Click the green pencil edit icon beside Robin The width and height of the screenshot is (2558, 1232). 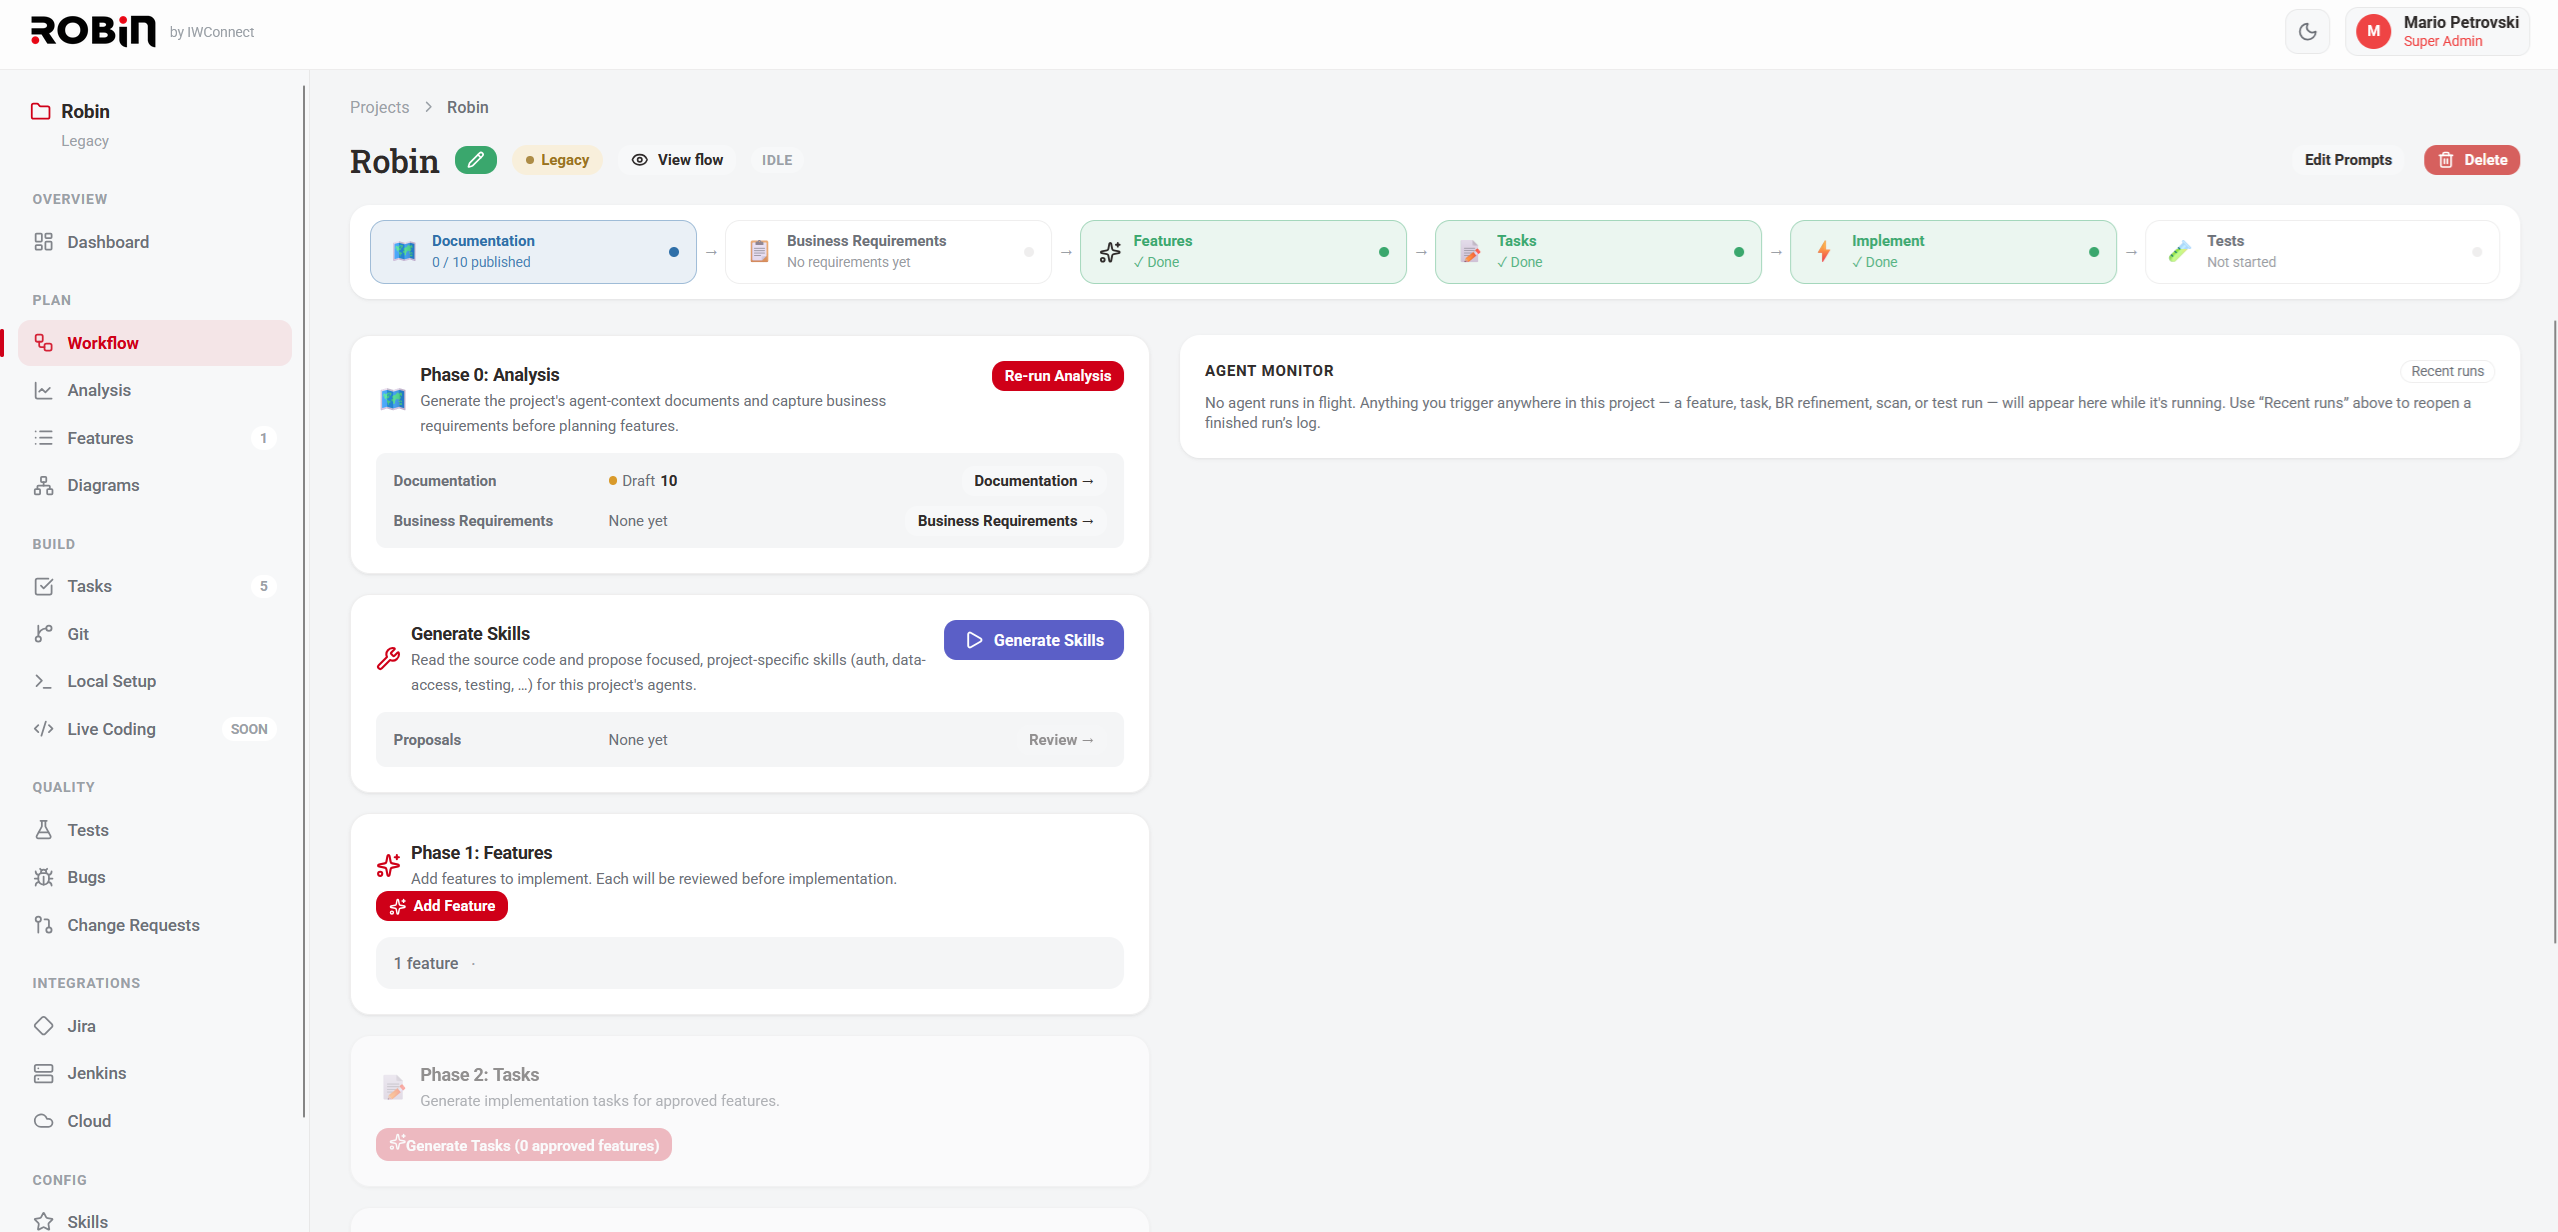[x=476, y=160]
